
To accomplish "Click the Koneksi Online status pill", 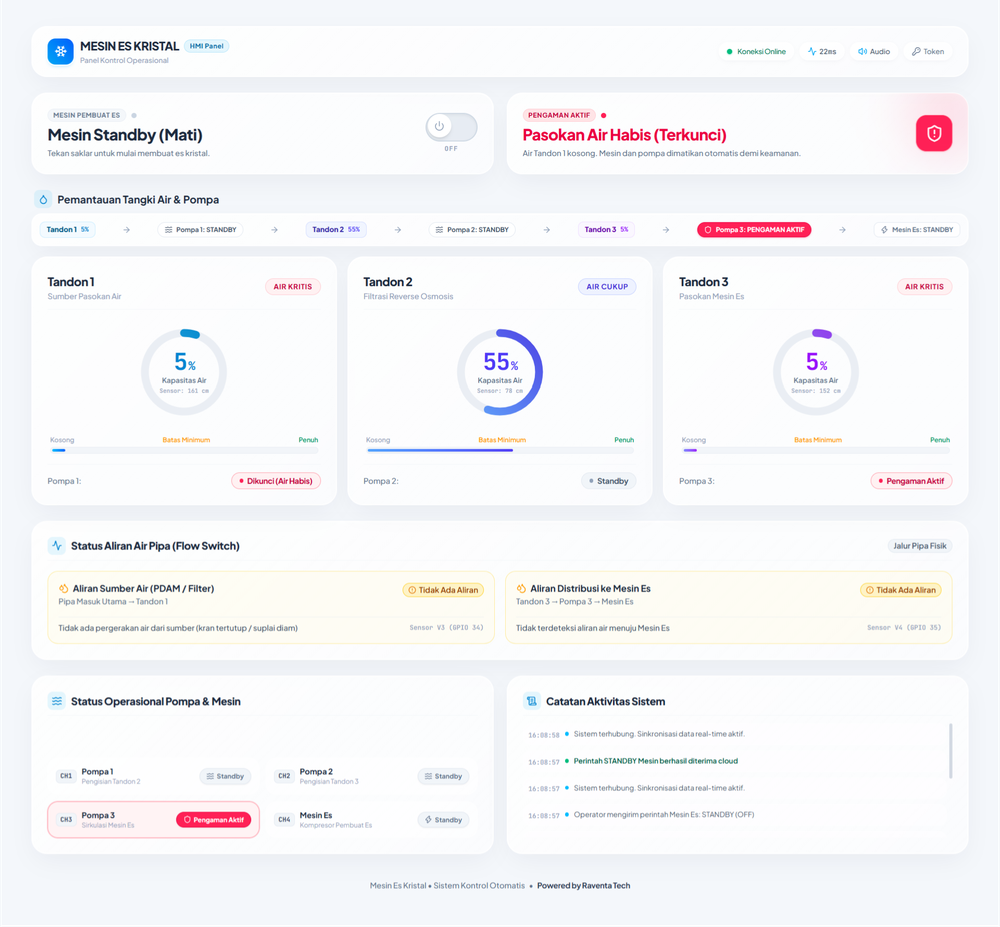I will point(756,52).
